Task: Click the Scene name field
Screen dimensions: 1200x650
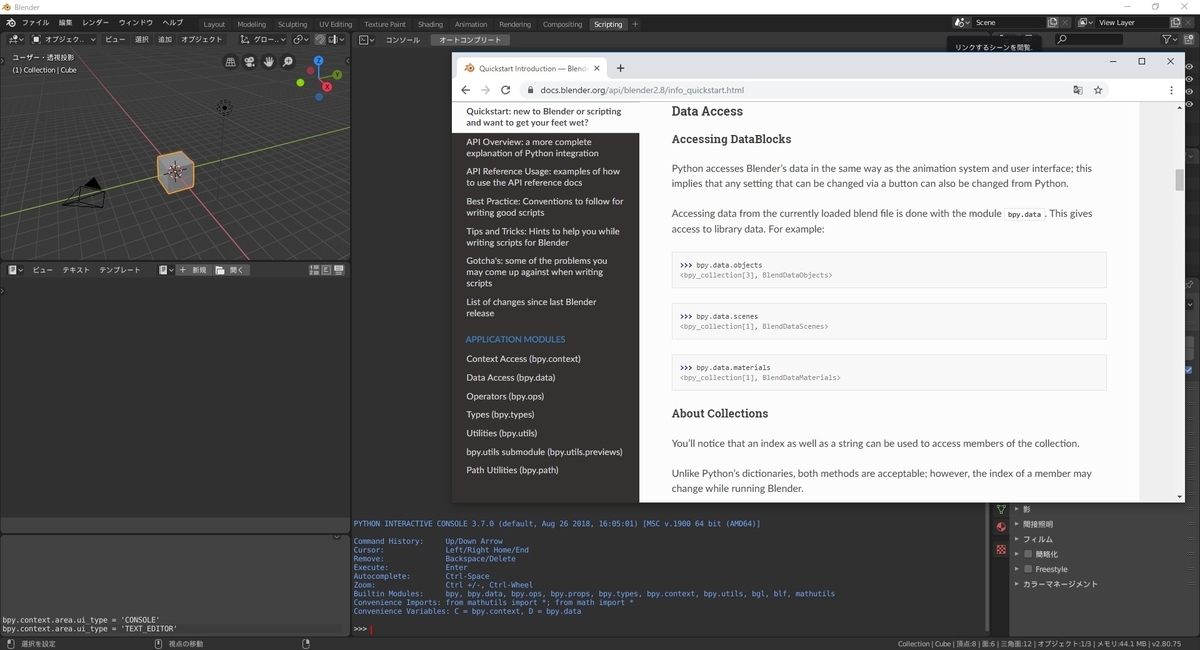Action: [1008, 22]
